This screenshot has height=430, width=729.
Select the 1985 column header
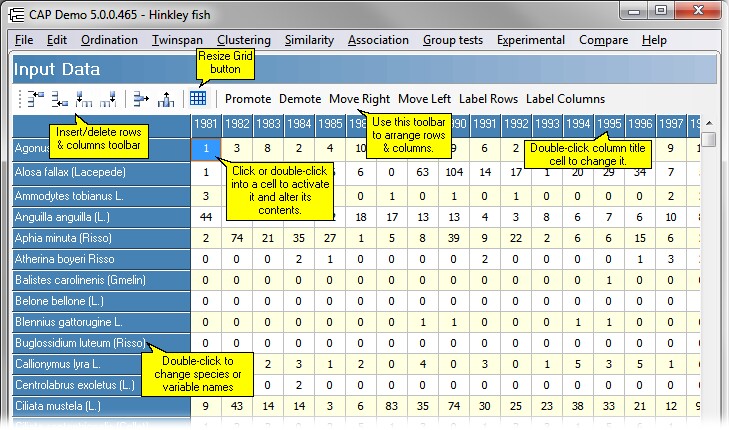tap(330, 124)
